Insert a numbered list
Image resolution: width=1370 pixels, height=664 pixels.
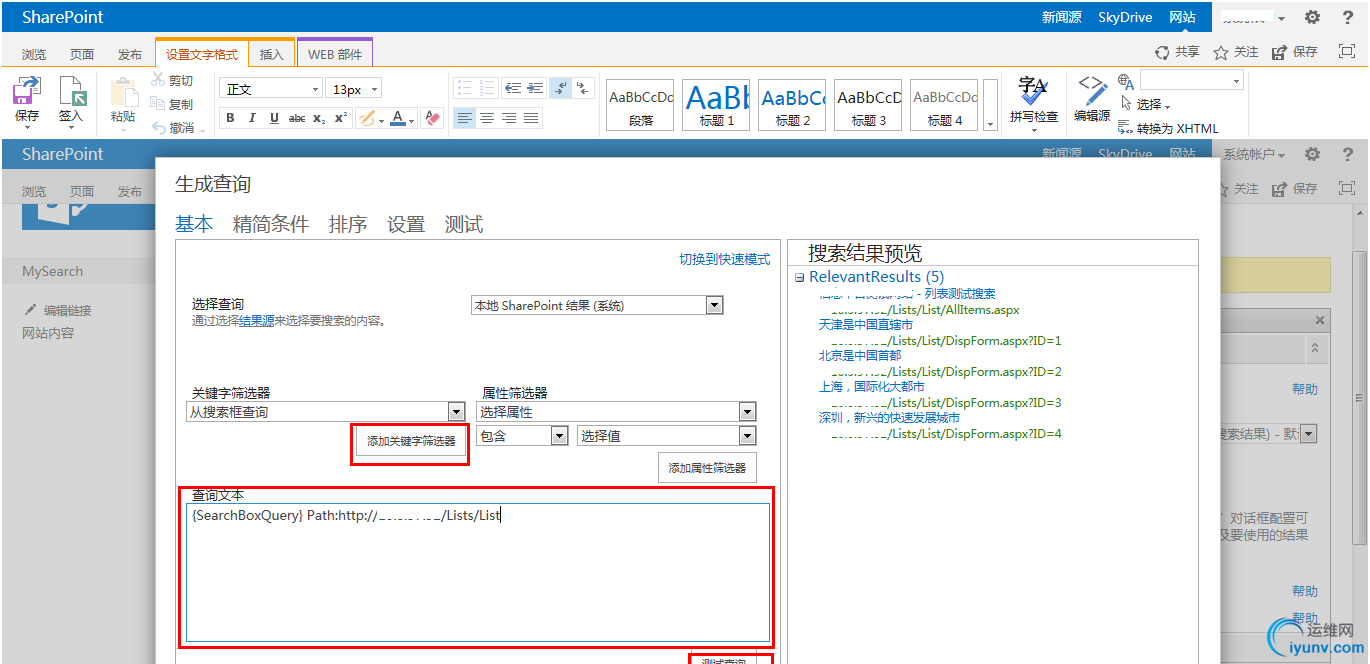click(486, 88)
